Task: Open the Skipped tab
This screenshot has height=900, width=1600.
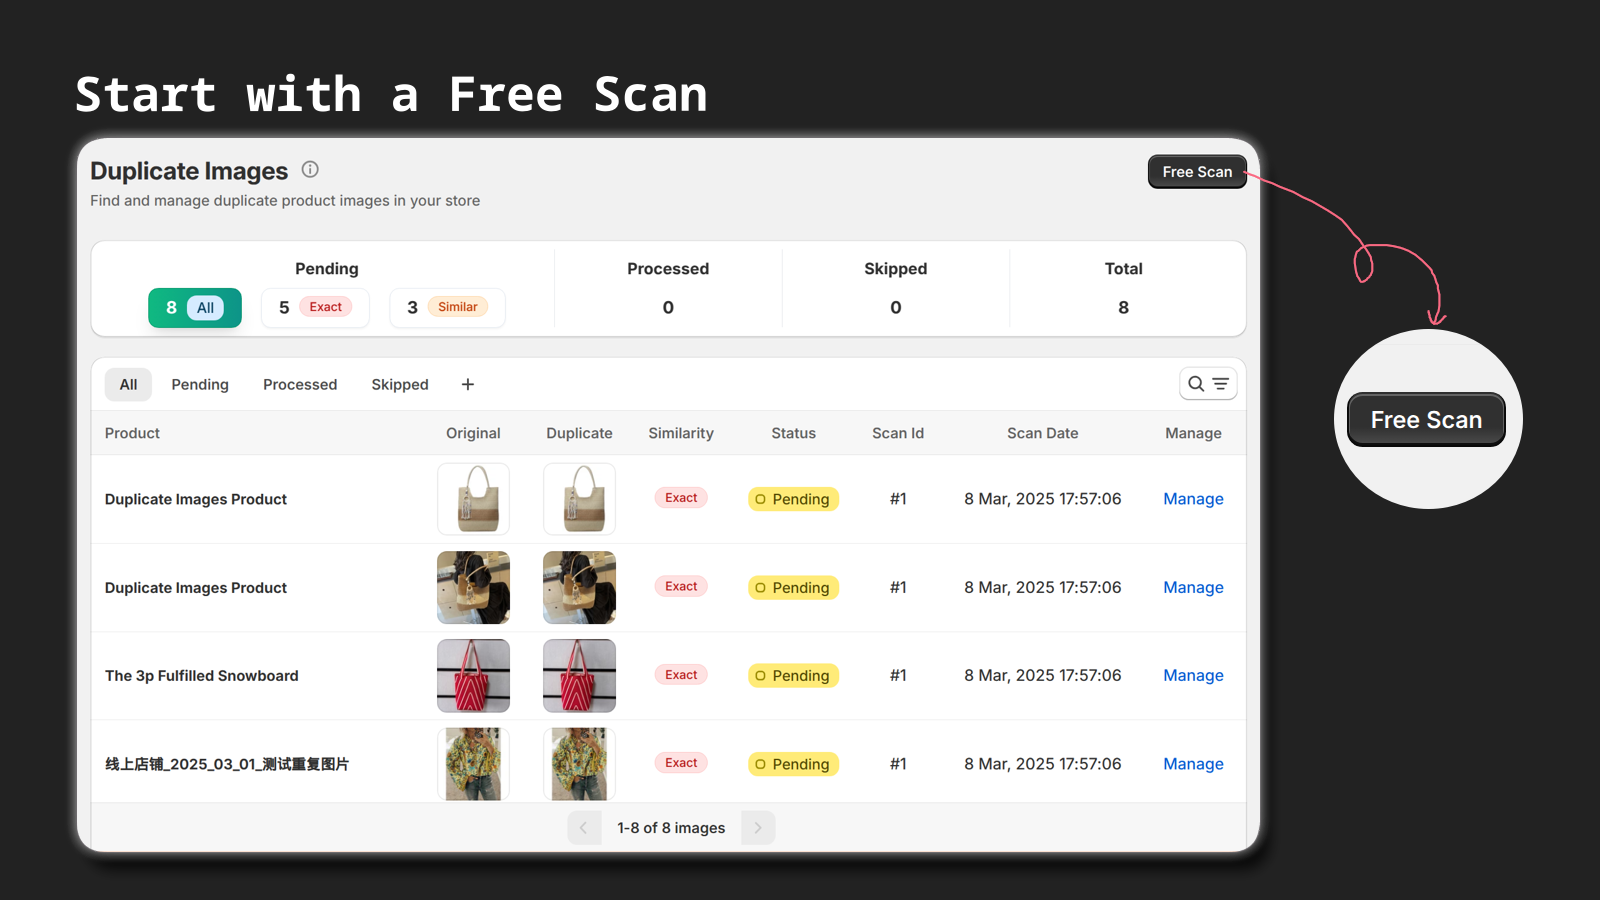Action: coord(399,384)
